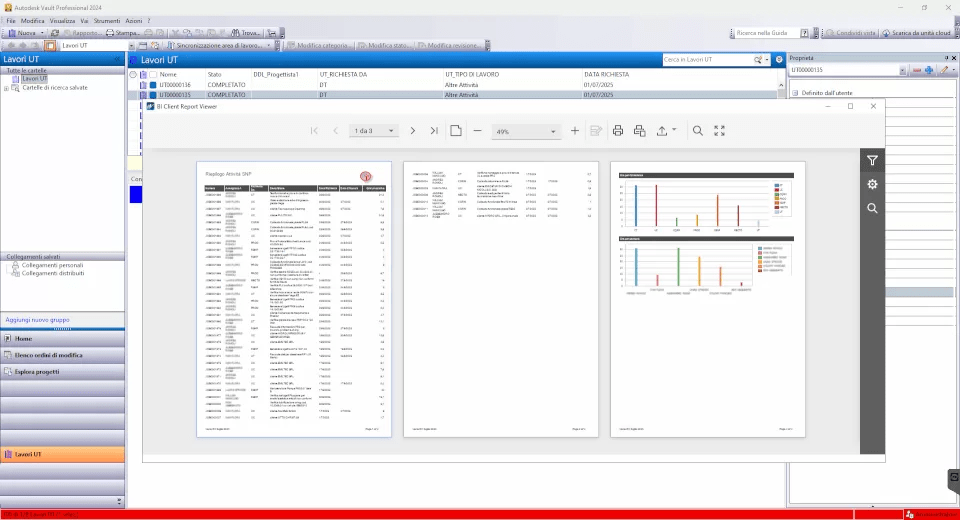This screenshot has height=520, width=960.
Task: Click the help question mark icon
Action: [x=804, y=33]
